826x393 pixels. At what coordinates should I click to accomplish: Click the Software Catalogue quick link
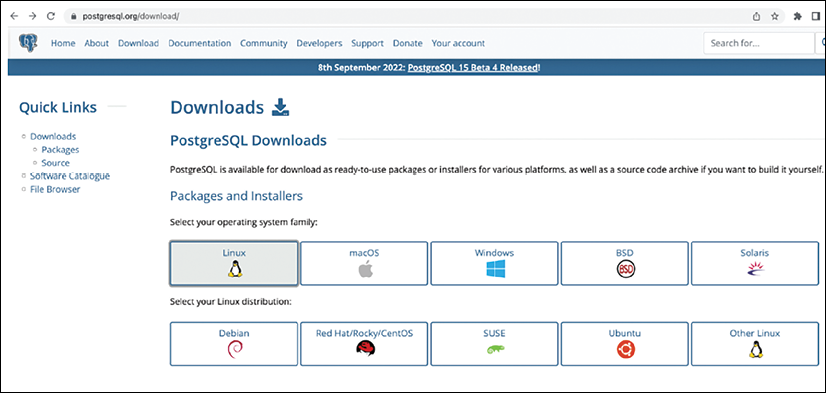coord(70,176)
